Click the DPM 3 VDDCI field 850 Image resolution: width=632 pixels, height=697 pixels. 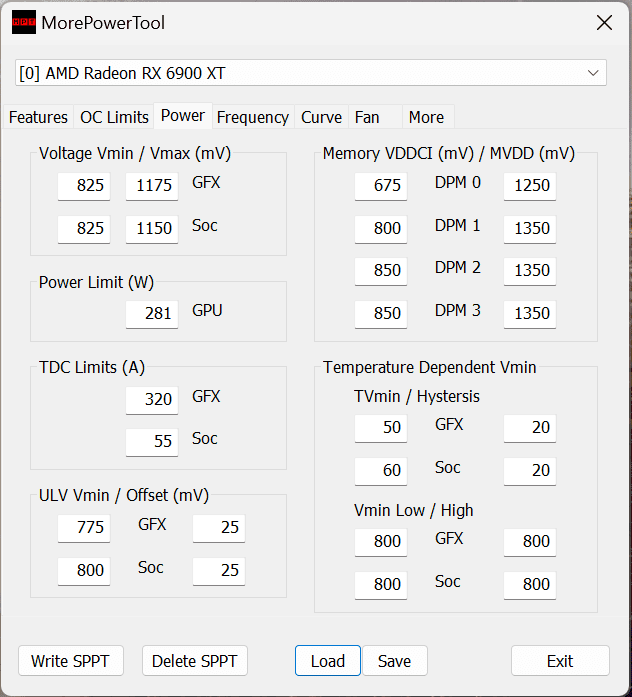point(381,314)
